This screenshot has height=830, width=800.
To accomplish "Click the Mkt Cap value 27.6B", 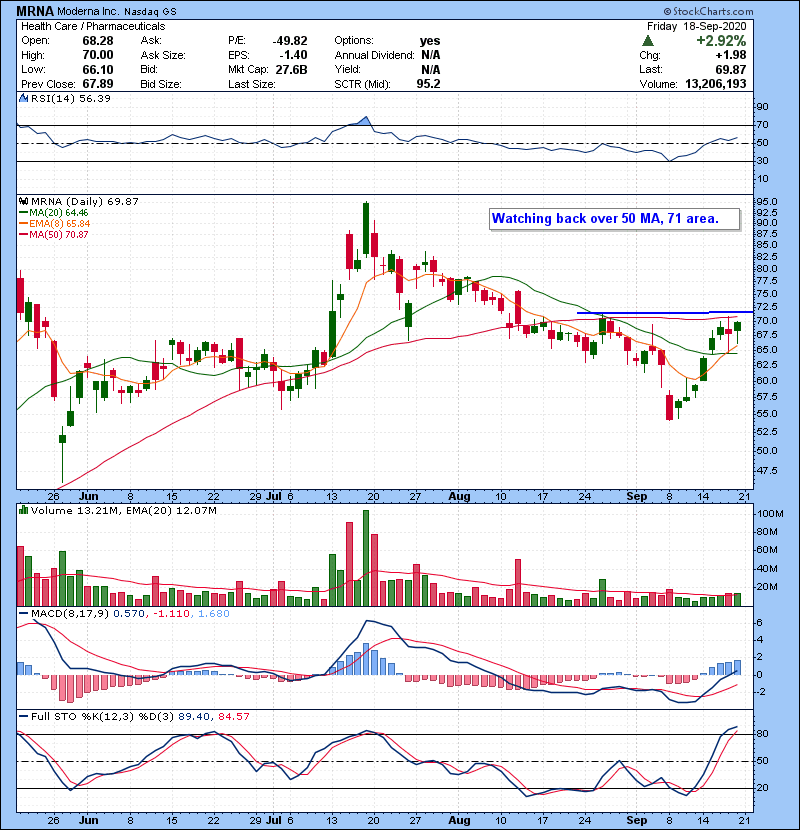I will pyautogui.click(x=291, y=69).
